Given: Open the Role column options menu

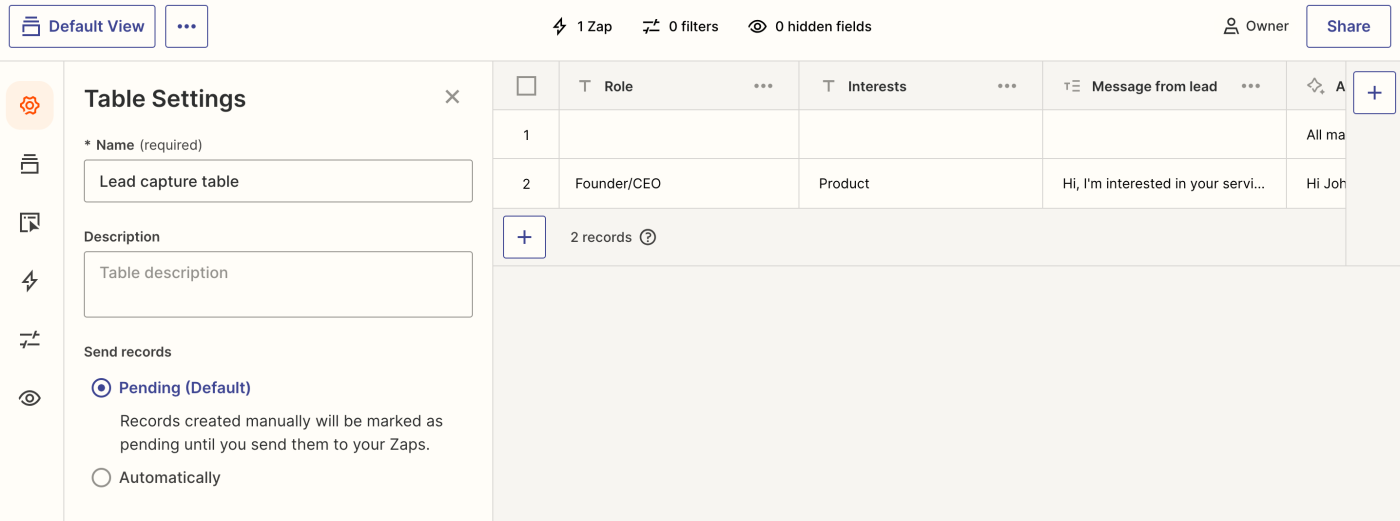Looking at the screenshot, I should [763, 86].
